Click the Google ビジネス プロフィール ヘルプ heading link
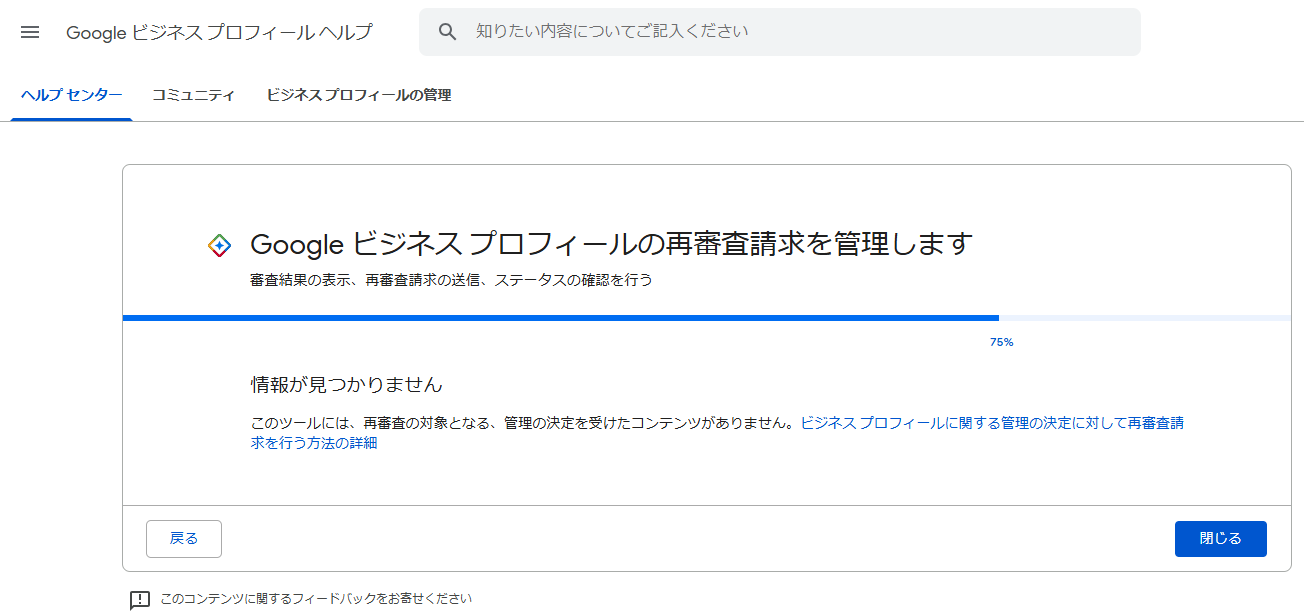Viewport: 1304px width, 613px height. pyautogui.click(x=218, y=31)
